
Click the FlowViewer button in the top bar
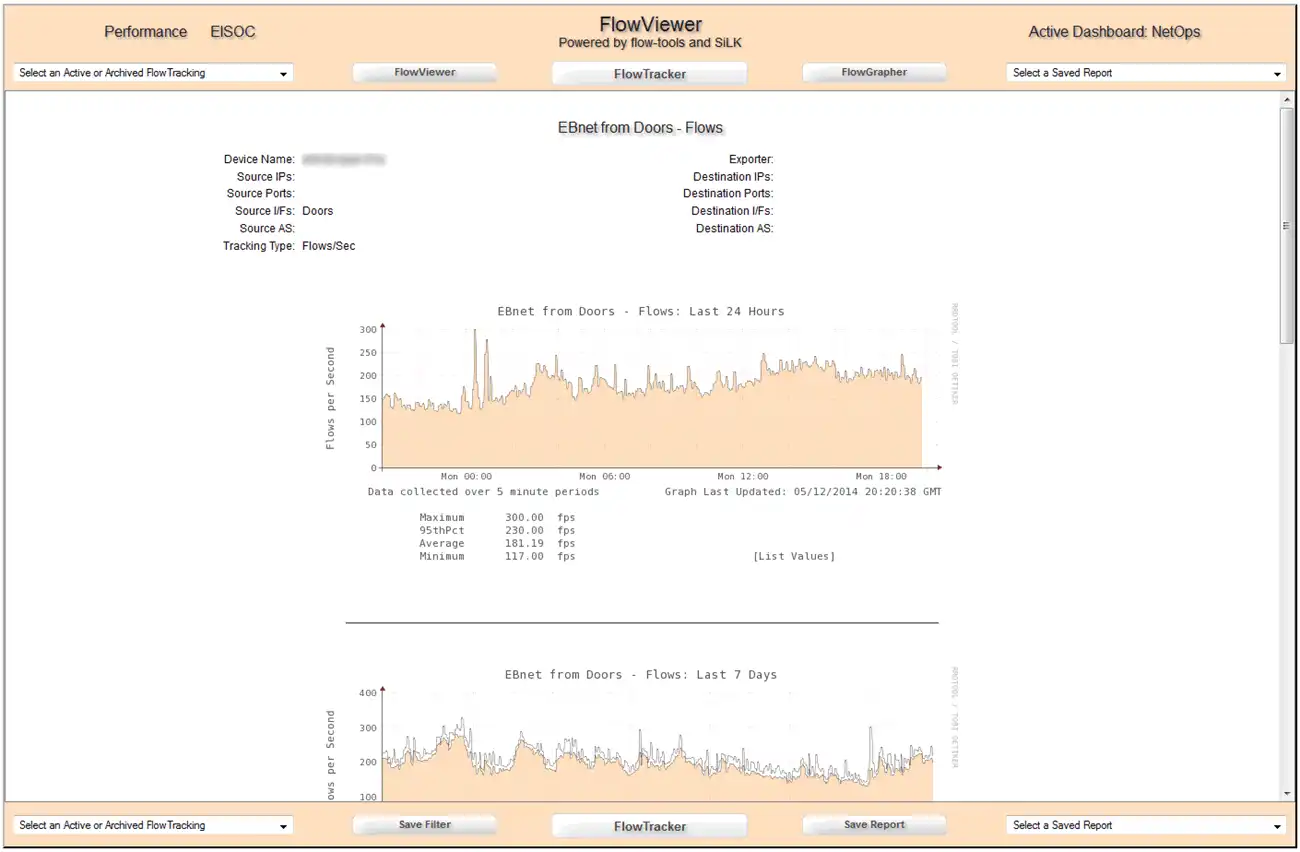point(425,73)
